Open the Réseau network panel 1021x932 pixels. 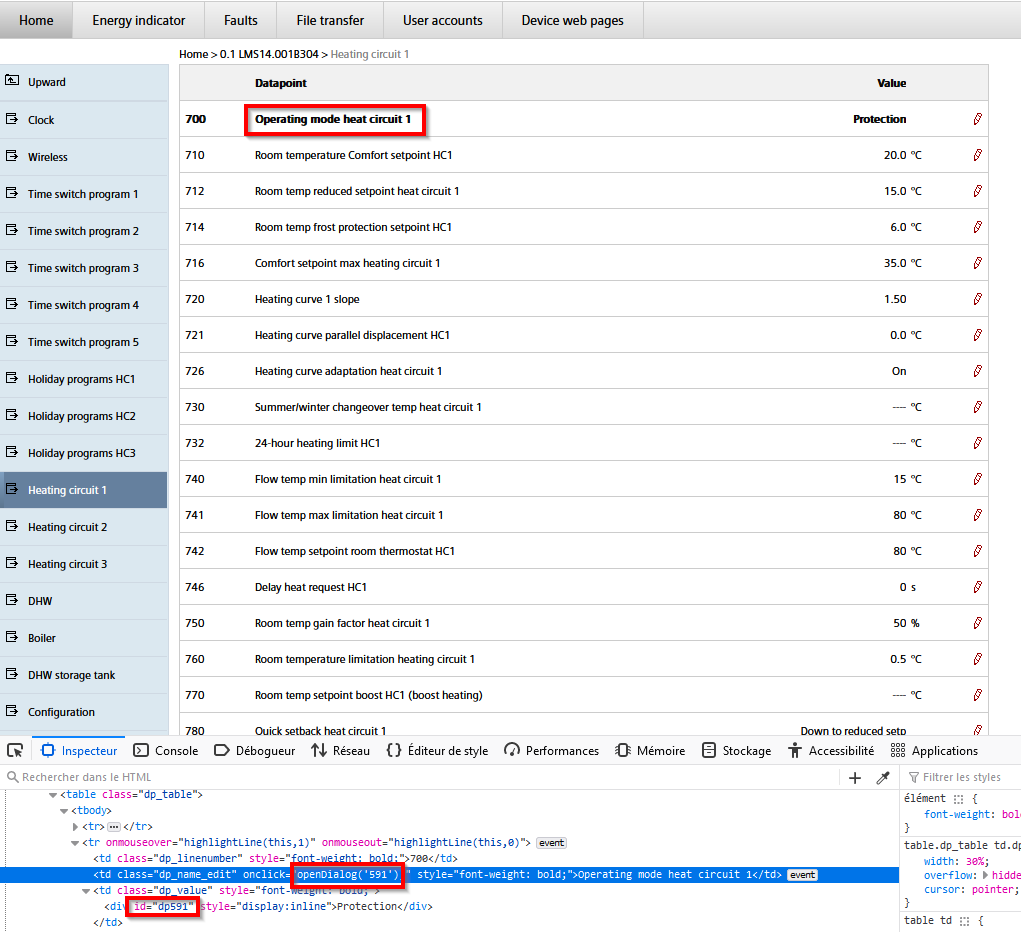pyautogui.click(x=341, y=750)
